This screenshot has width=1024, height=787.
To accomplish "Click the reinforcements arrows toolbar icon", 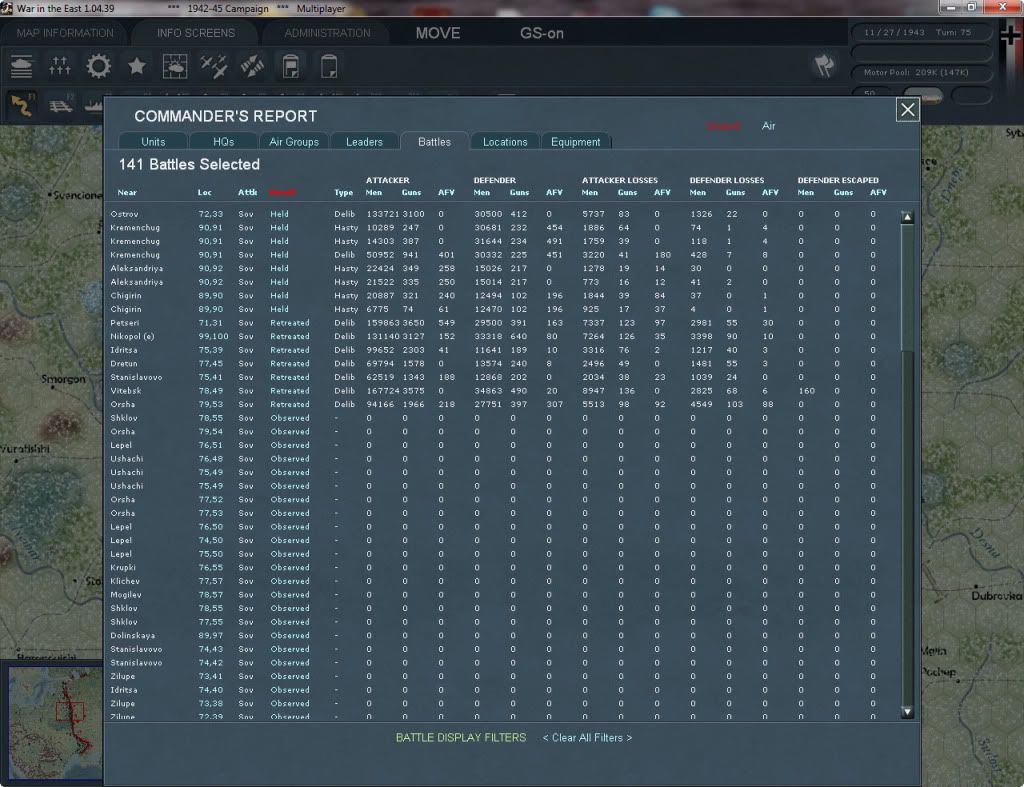I will (59, 66).
